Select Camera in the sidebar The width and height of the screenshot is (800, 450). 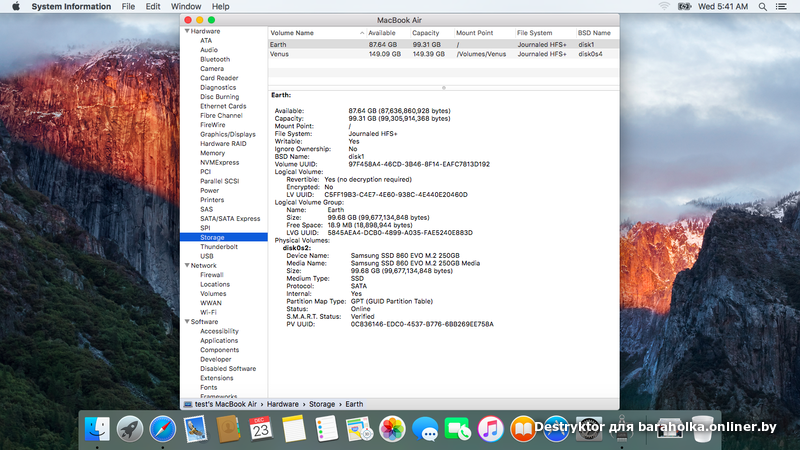pyautogui.click(x=212, y=68)
